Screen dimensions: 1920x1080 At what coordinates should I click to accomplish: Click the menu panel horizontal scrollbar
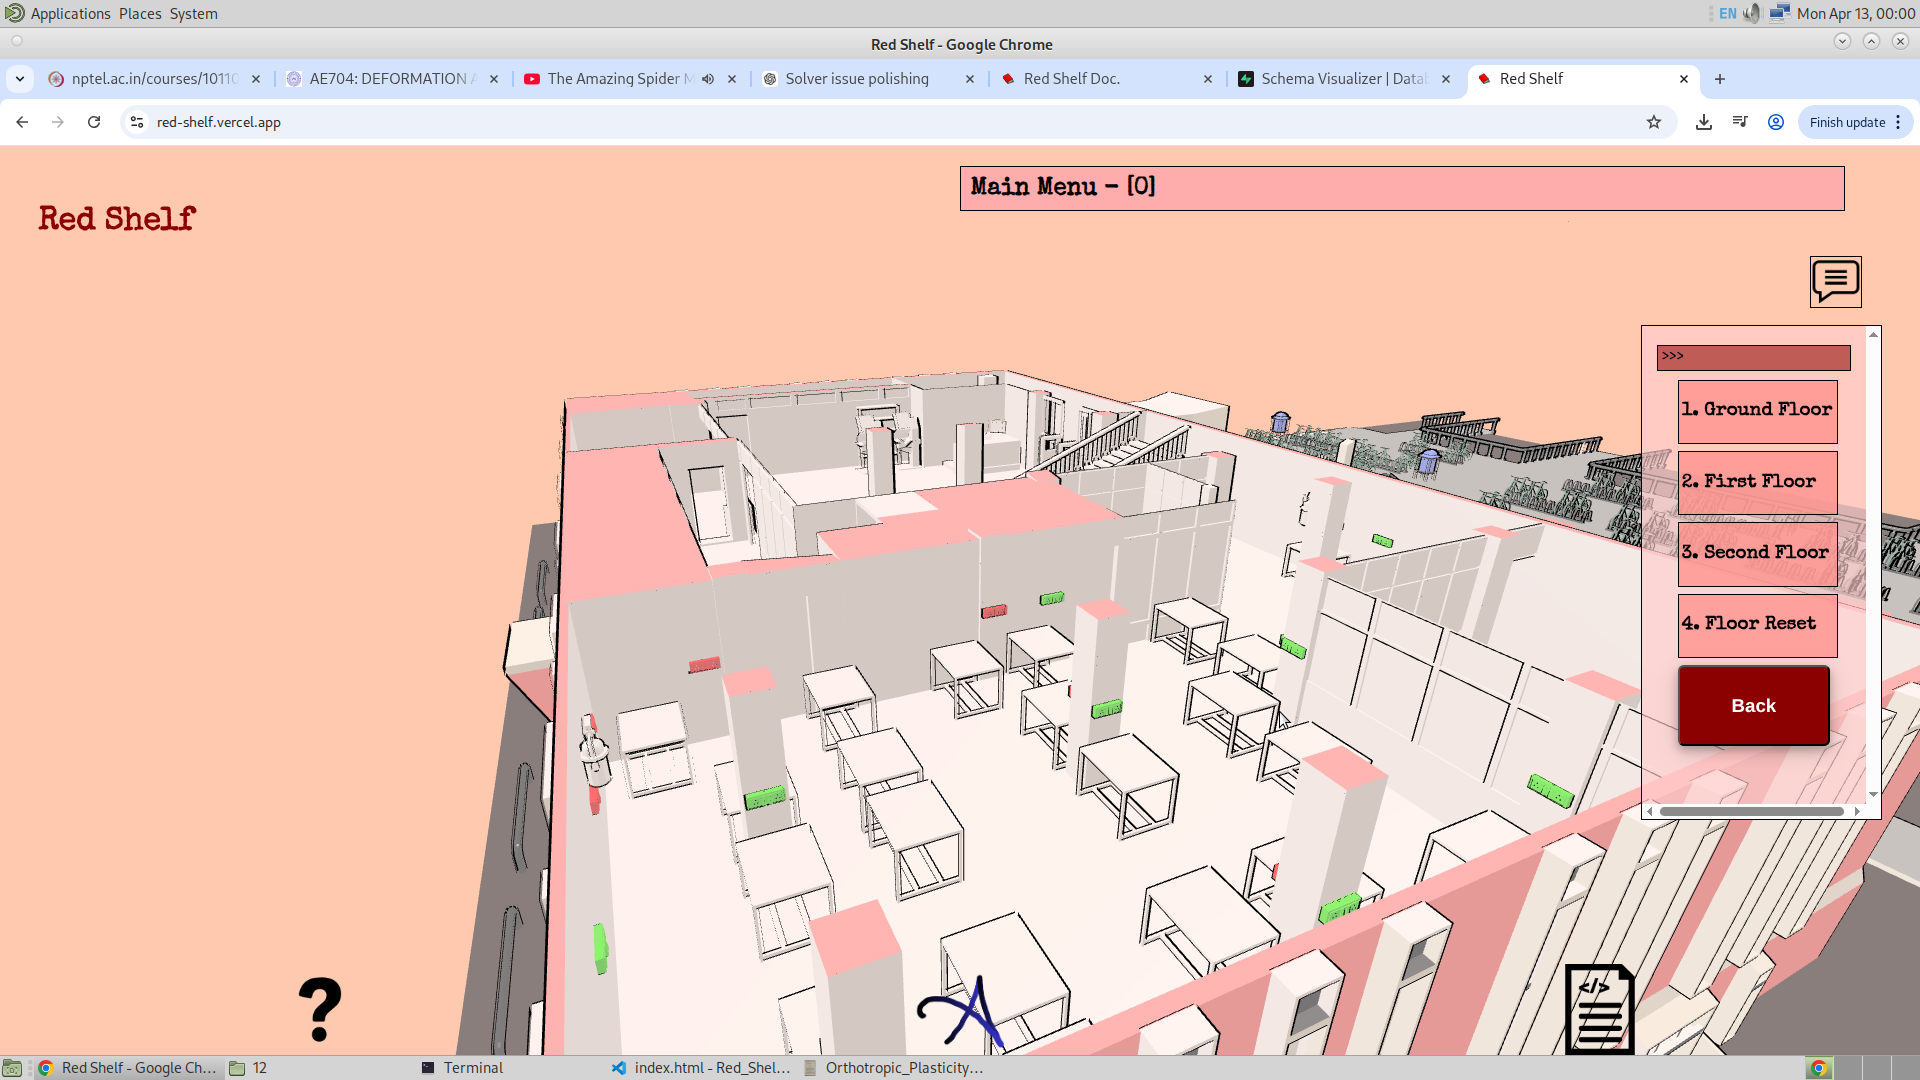pos(1751,812)
